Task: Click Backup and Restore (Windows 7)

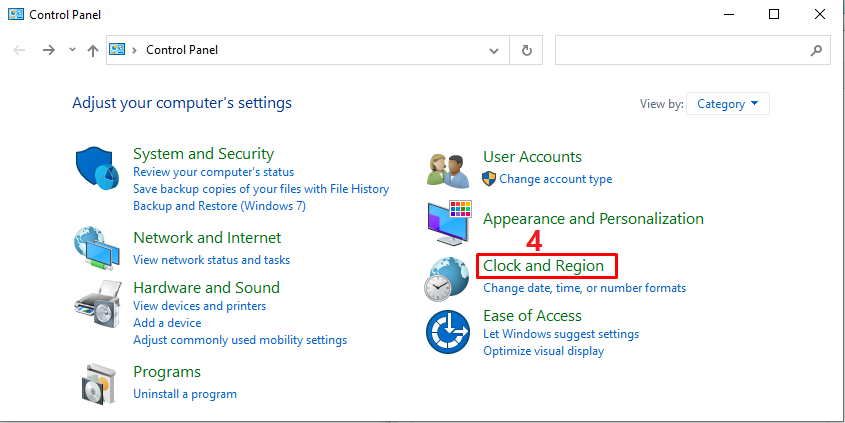Action: [x=219, y=206]
